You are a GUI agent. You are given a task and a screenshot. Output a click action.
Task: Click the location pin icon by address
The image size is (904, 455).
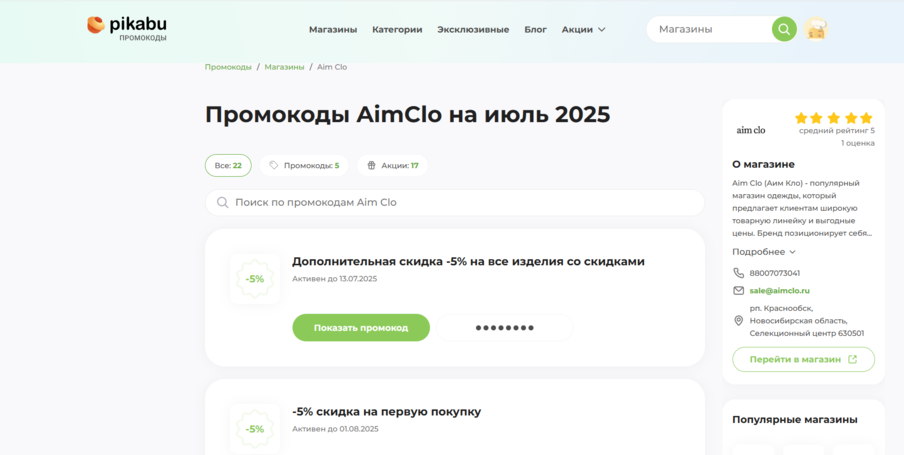point(739,321)
